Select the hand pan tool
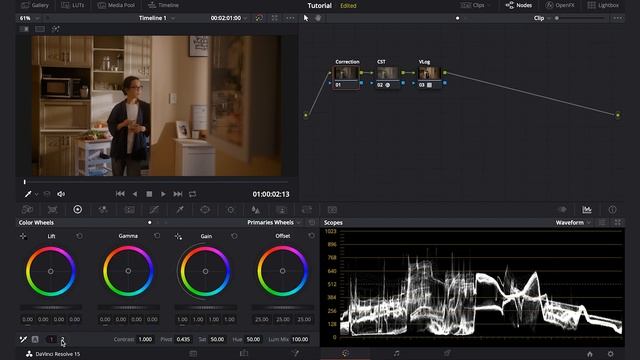The height and width of the screenshot is (360, 640). (x=318, y=18)
